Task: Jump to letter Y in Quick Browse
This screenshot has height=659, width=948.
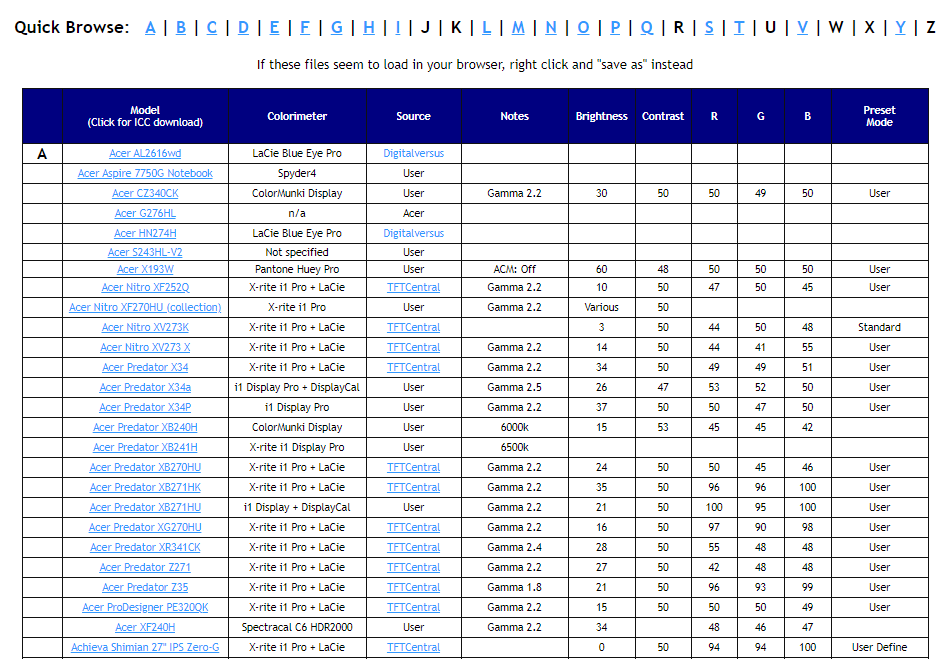Action: coord(900,28)
